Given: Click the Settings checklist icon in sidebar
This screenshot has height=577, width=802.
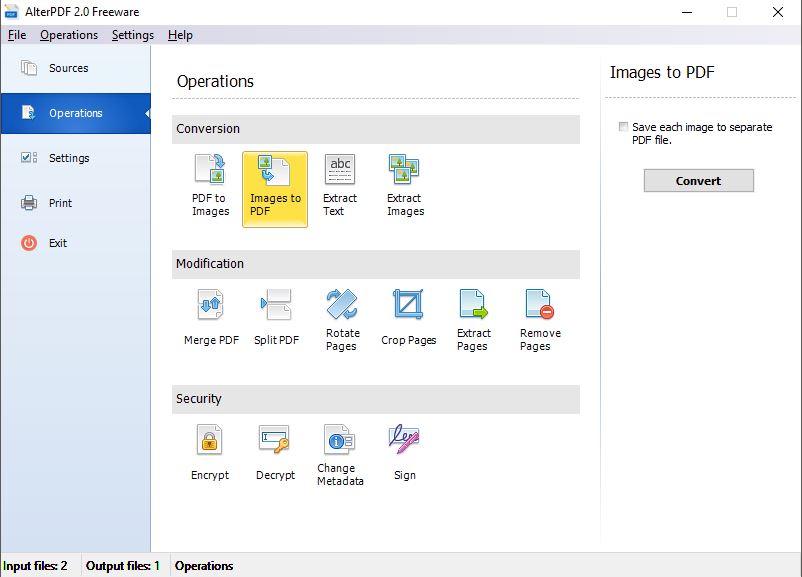Looking at the screenshot, I should click(29, 158).
